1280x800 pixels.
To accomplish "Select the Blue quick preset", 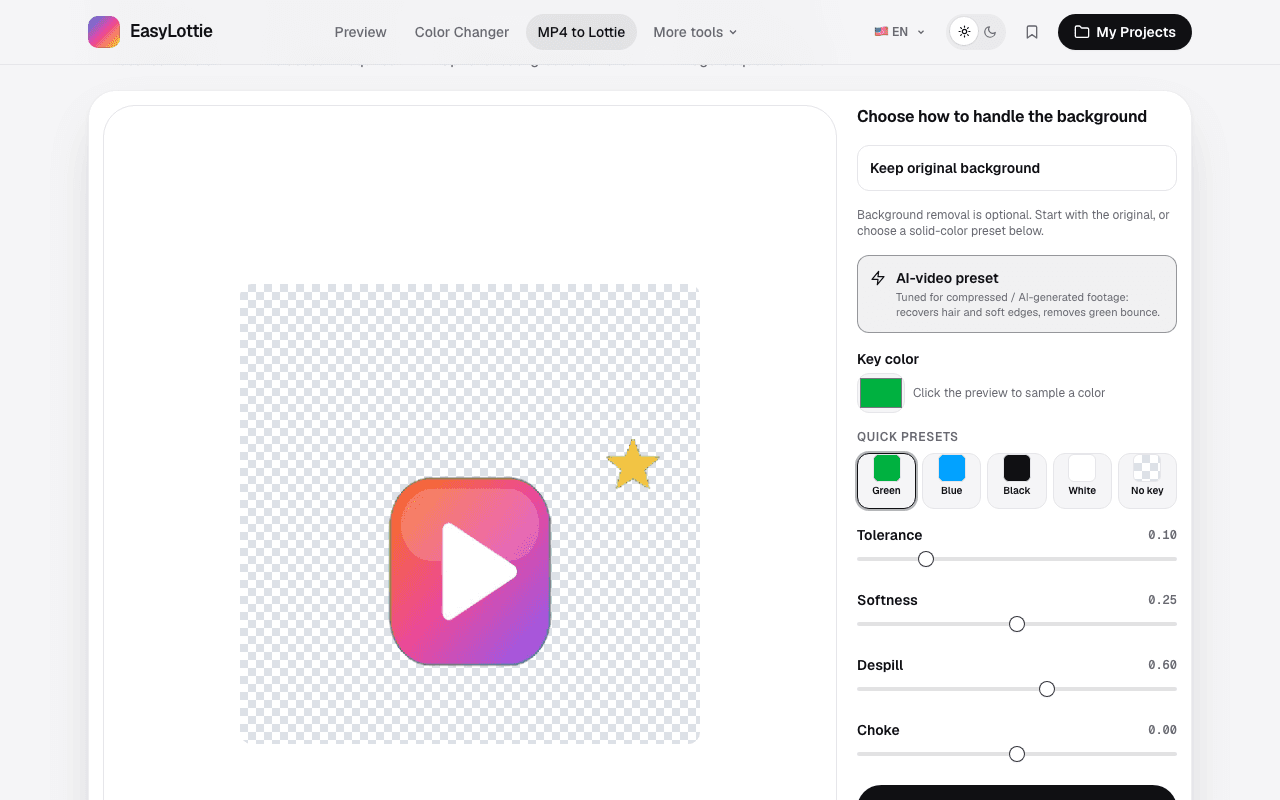I will (x=952, y=481).
